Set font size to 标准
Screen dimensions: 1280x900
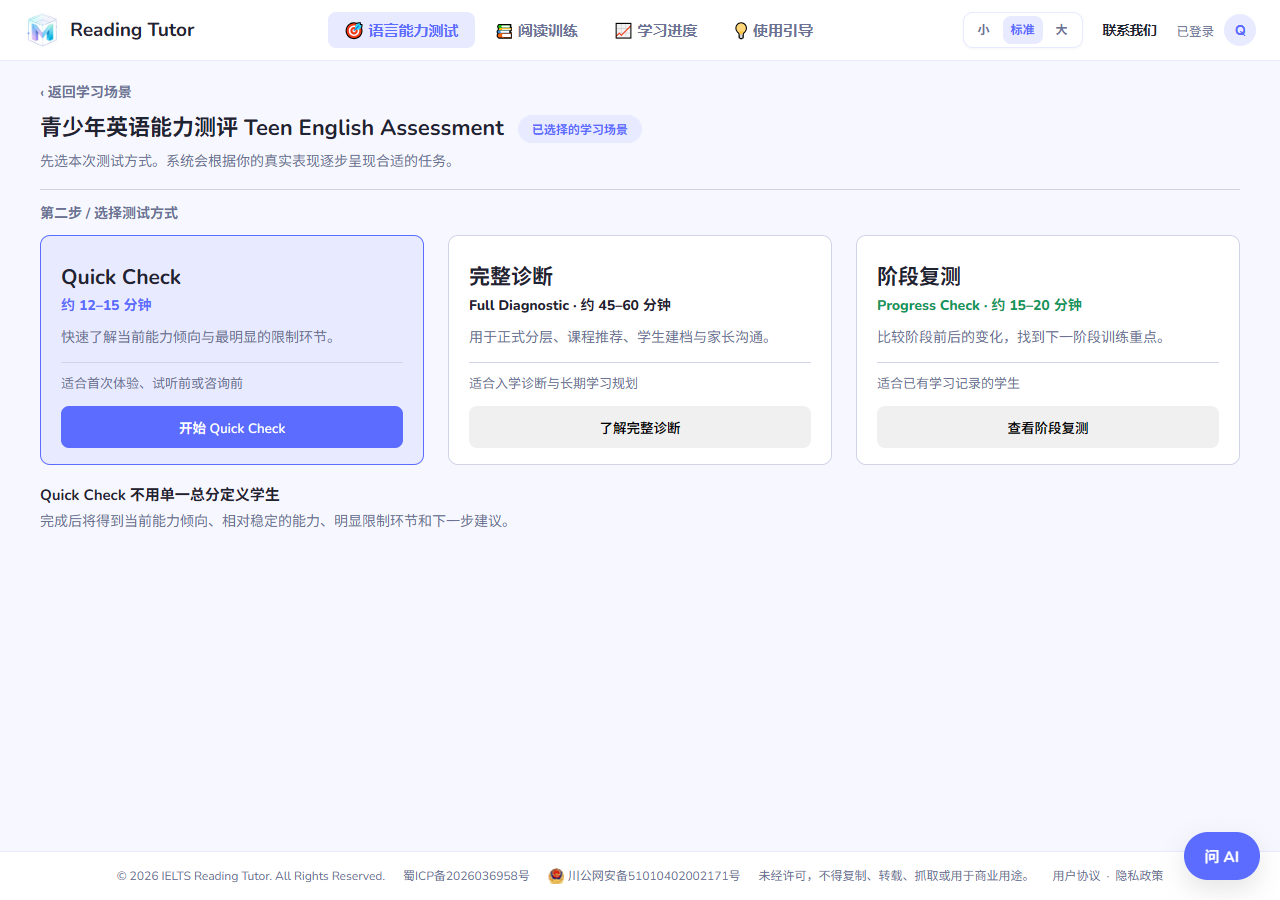(1022, 30)
